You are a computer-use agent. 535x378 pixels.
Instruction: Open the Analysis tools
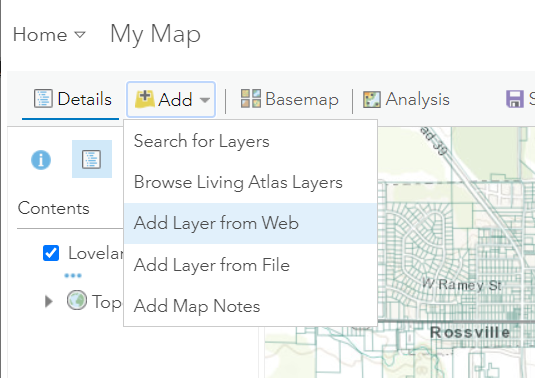(406, 99)
